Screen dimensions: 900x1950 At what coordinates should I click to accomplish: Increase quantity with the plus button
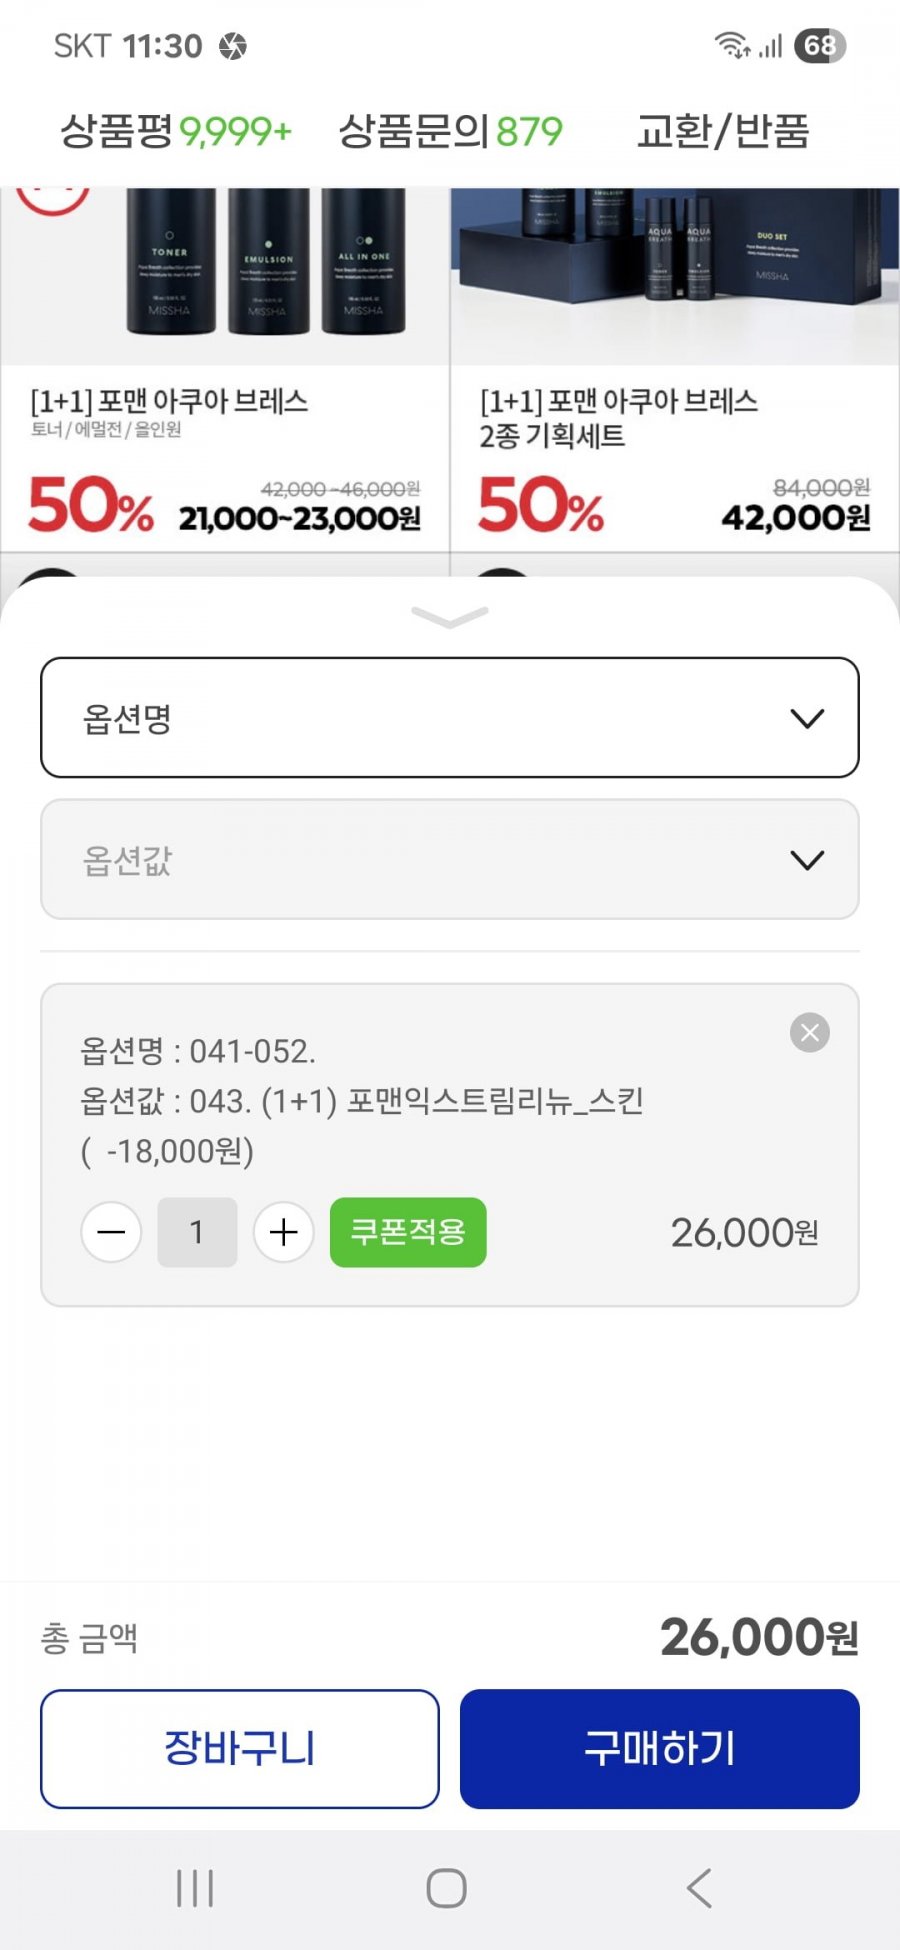point(284,1232)
